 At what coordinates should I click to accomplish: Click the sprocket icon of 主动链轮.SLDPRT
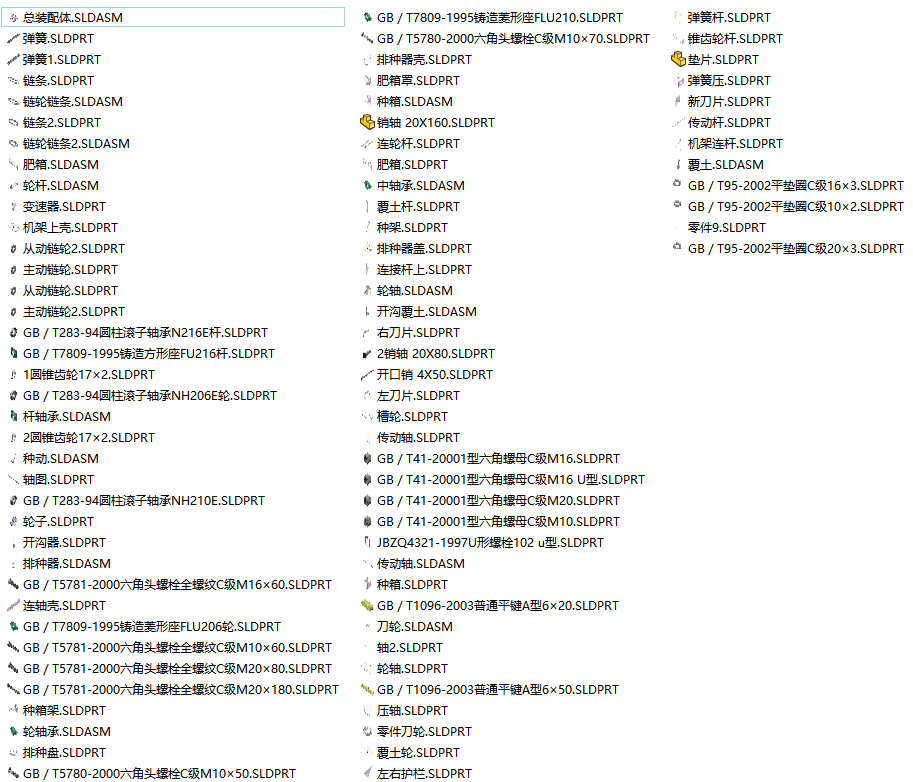[x=13, y=270]
